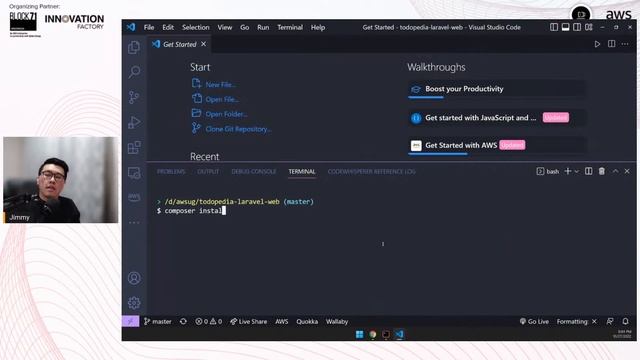This screenshot has height=360, width=640.
Task: Synchronize changes using the sync icon
Action: [183, 322]
